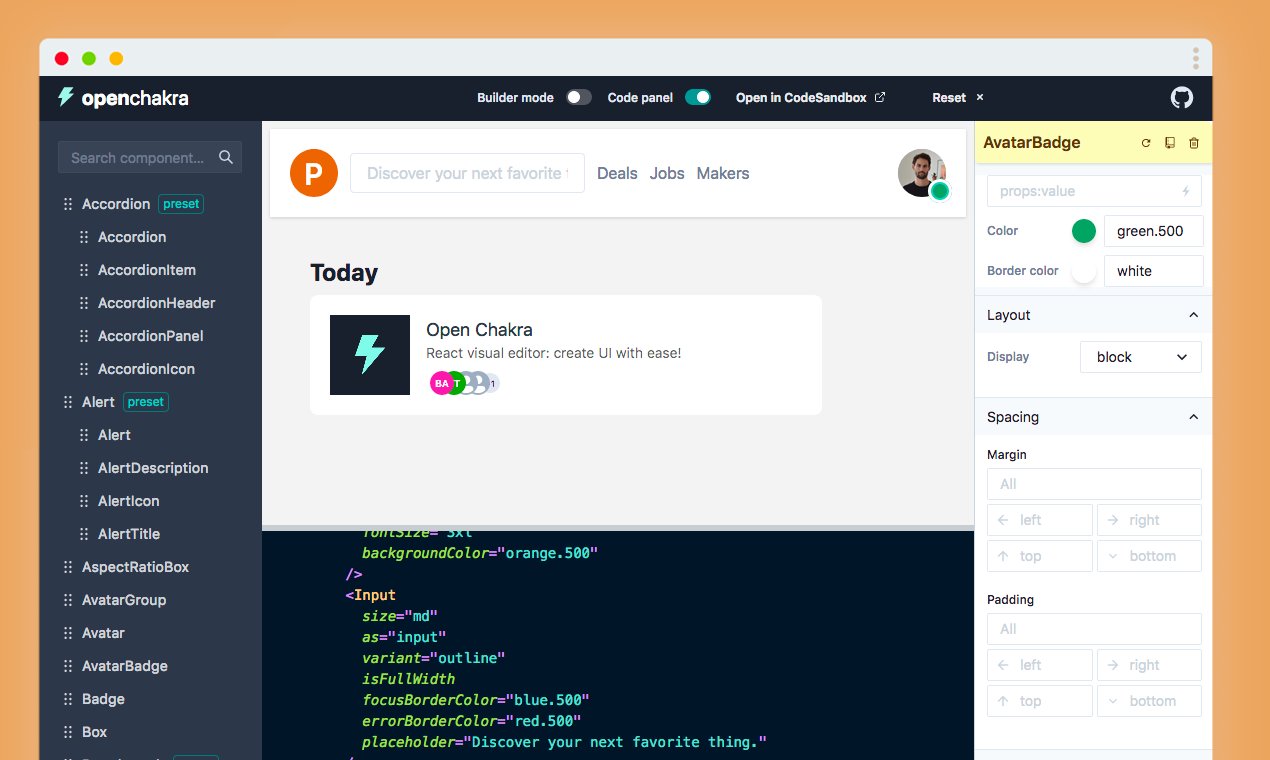Click the Reset button
Screen dimensions: 1270x760
[x=958, y=97]
